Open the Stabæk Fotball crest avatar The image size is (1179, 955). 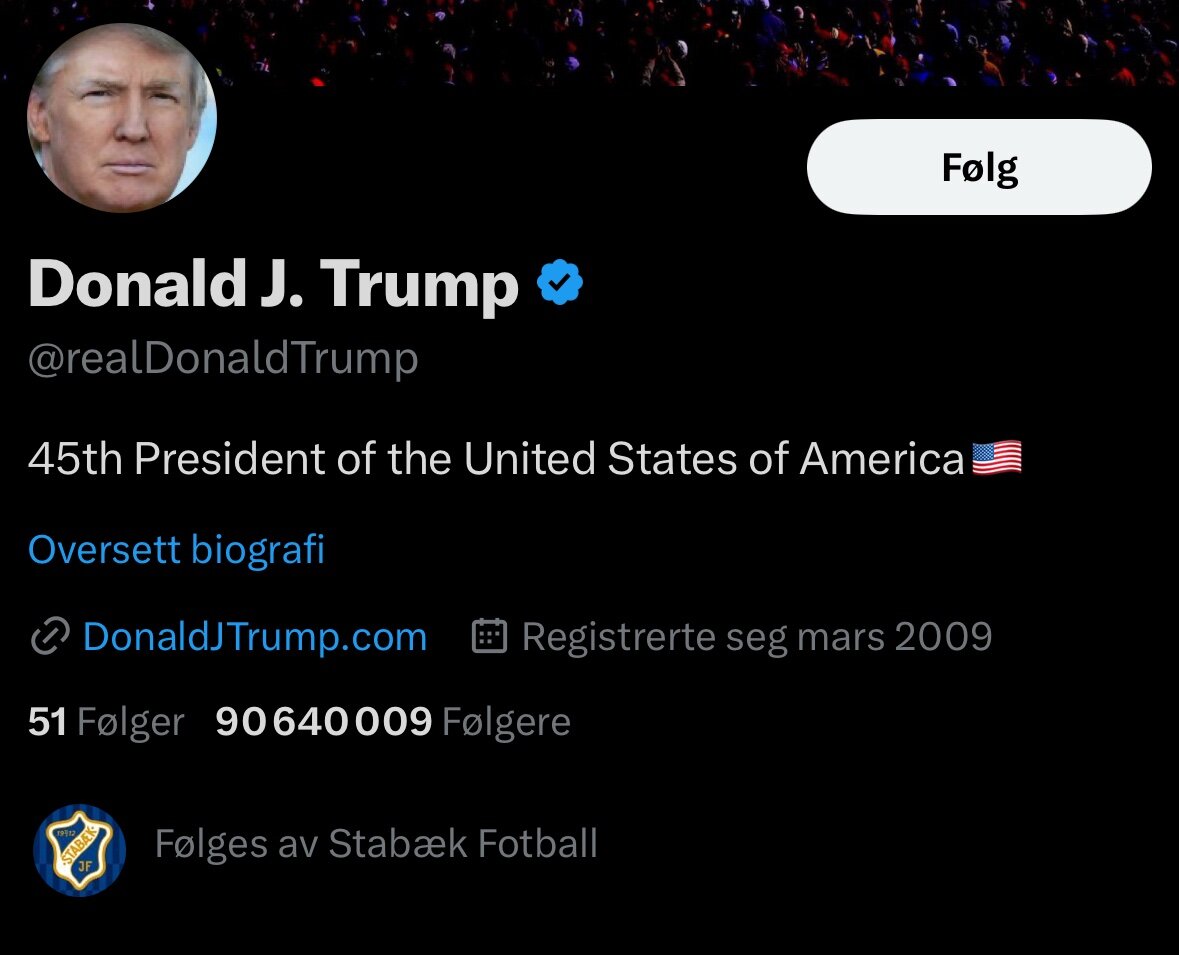click(79, 850)
